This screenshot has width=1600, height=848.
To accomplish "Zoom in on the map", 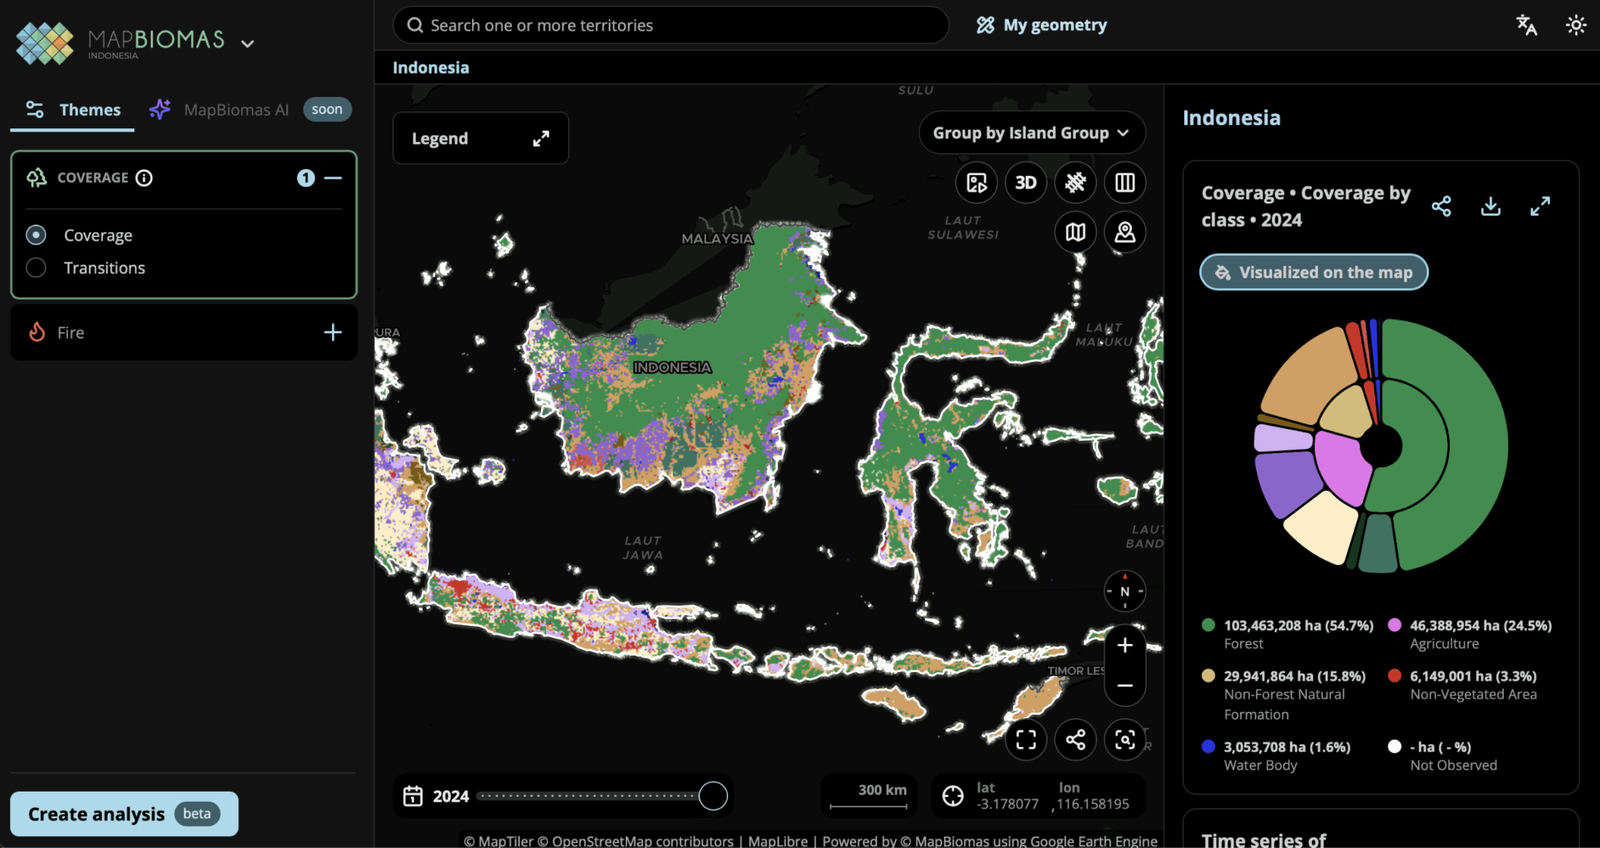I will click(1124, 645).
